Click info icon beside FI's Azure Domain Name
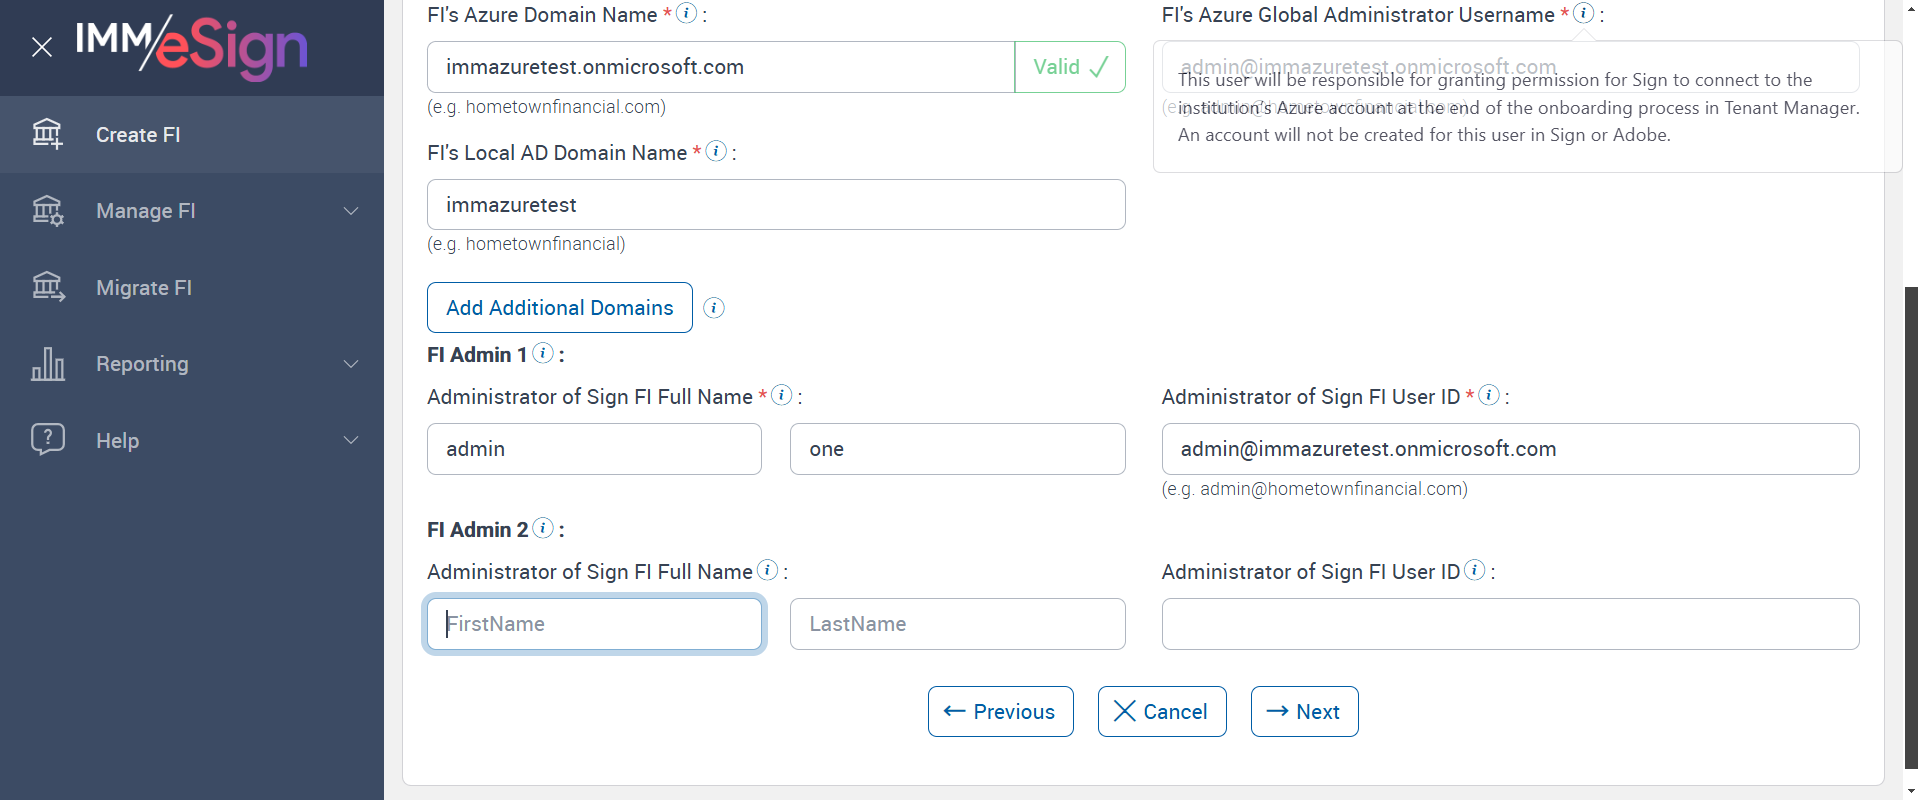This screenshot has height=800, width=1920. coord(686,13)
